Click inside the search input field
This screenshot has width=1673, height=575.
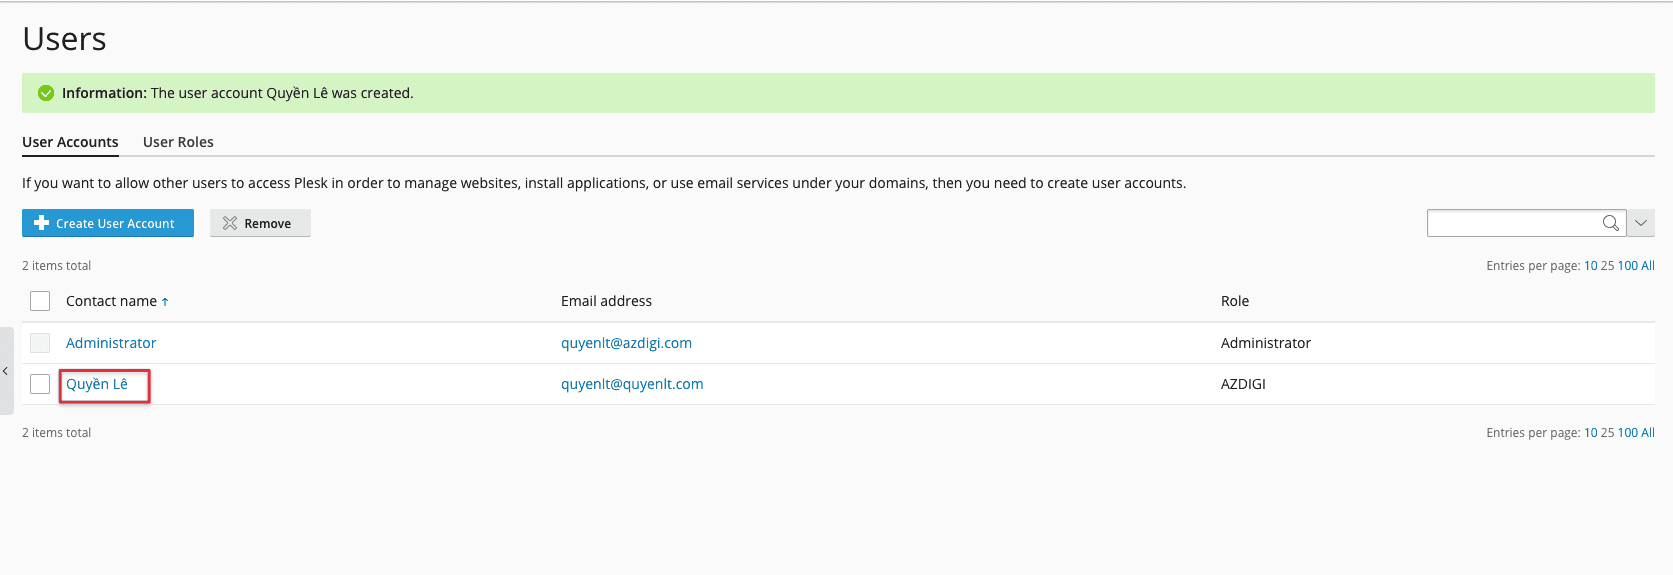[1510, 223]
